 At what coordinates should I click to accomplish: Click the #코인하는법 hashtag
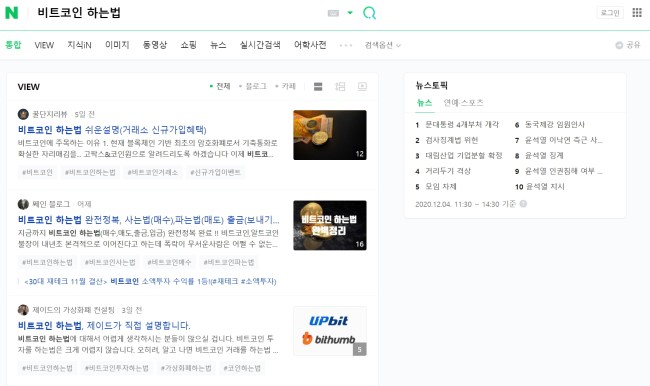pyautogui.click(x=242, y=368)
